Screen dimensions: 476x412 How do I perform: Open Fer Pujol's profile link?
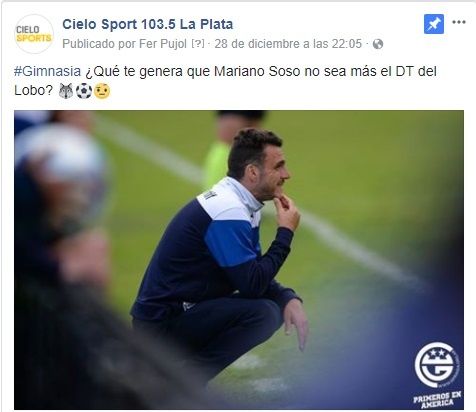(x=163, y=44)
